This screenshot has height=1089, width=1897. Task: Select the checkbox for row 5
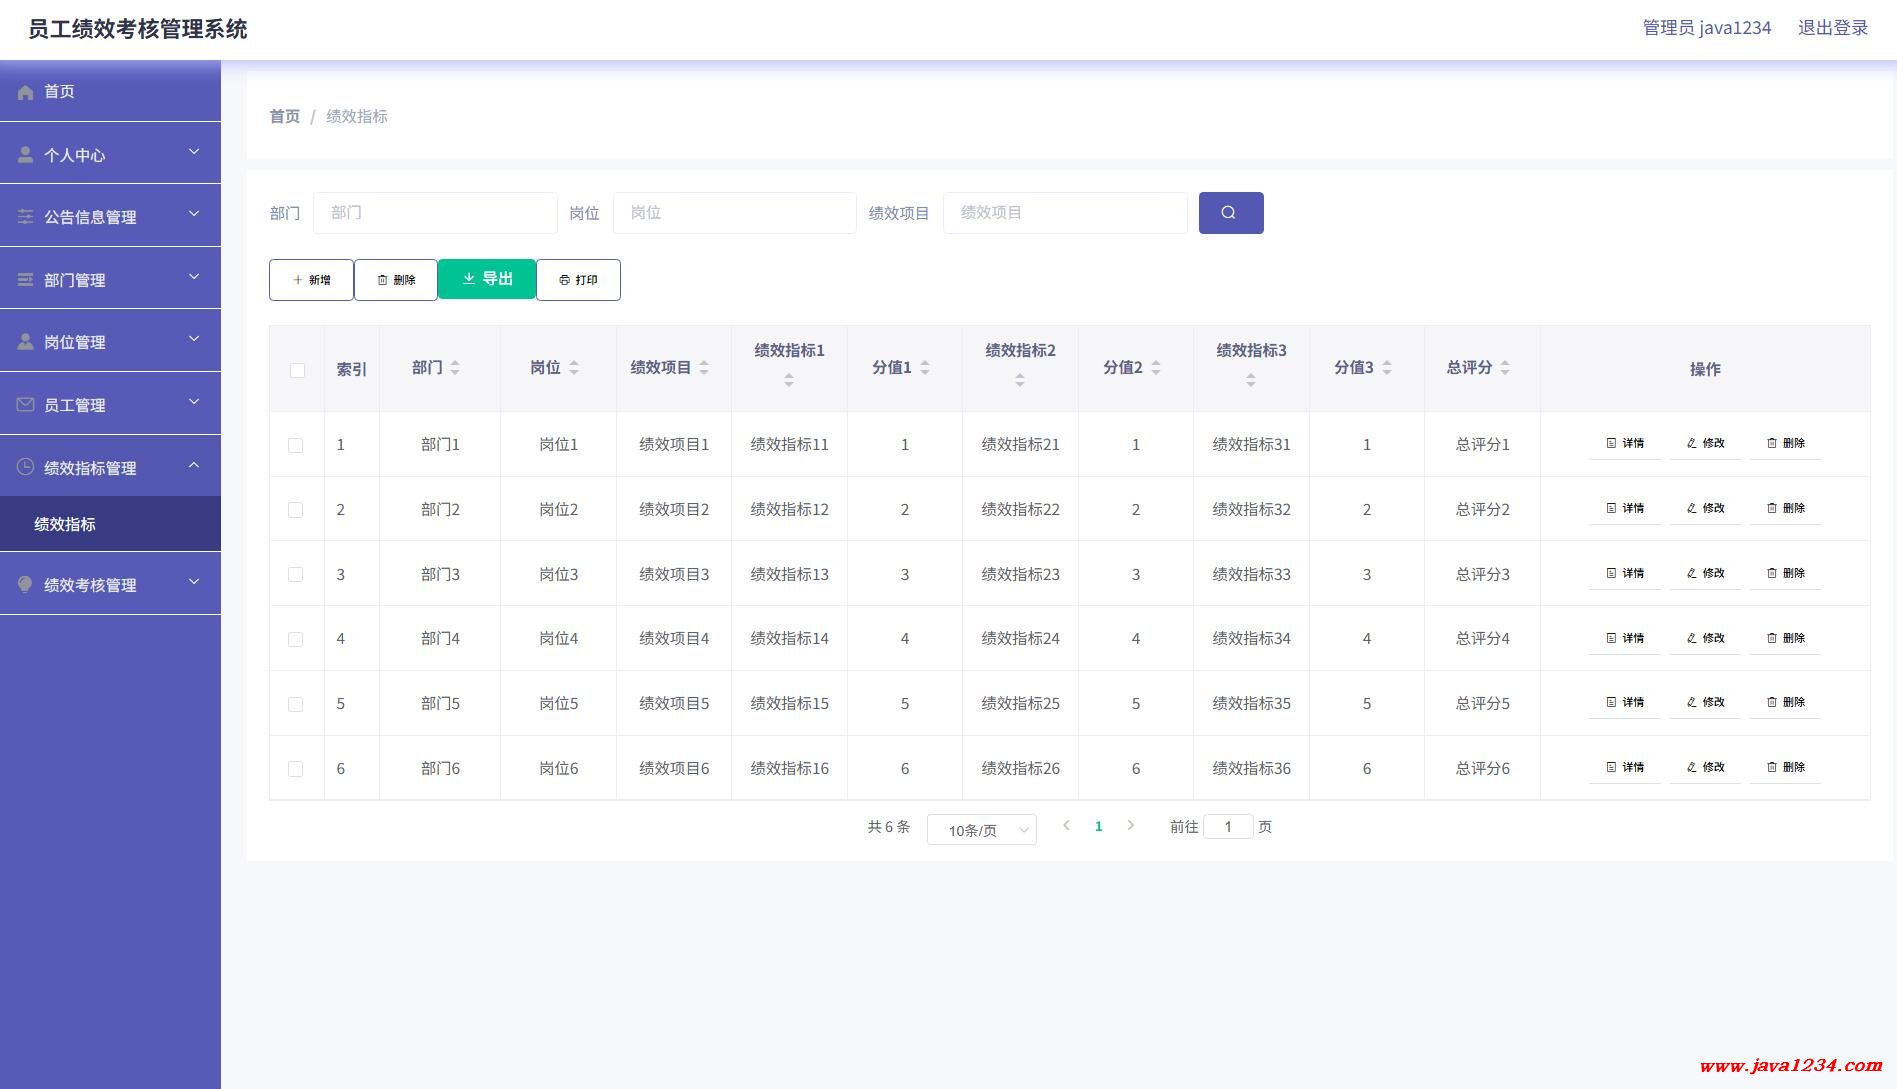295,704
